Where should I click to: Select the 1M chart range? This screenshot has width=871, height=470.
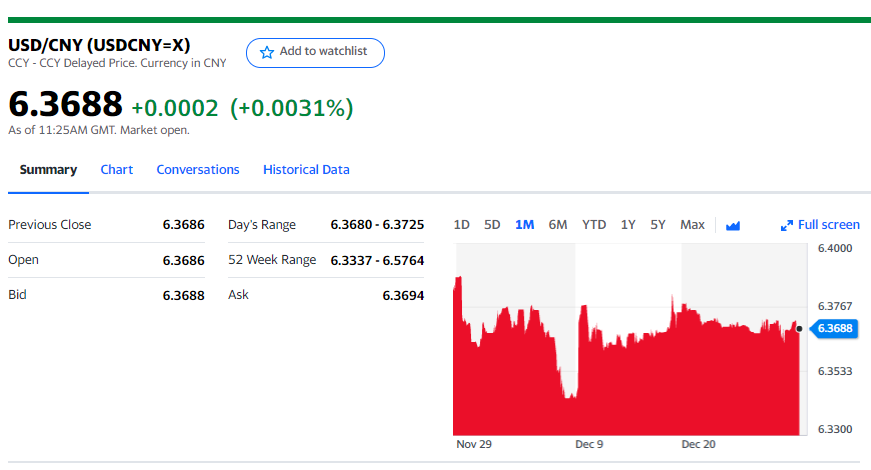coord(524,225)
